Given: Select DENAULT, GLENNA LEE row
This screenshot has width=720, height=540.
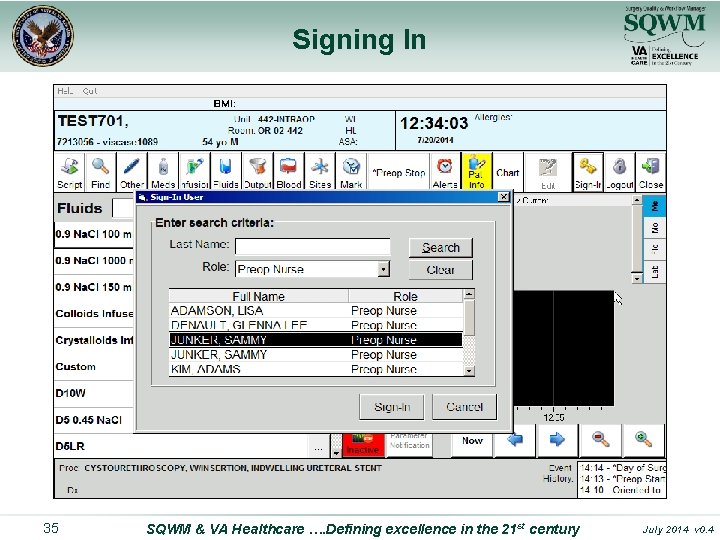Looking at the screenshot, I should coord(316,325).
